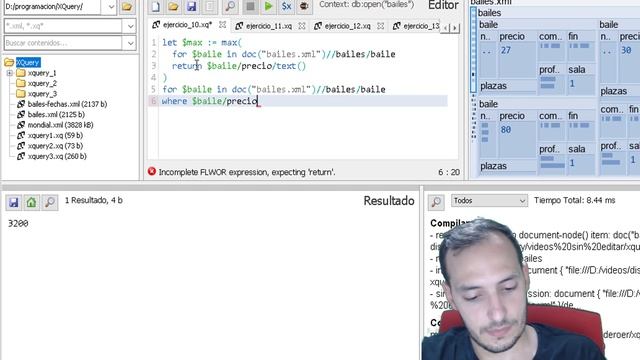640x360 pixels.
Task: Click editor line 5 for $baile
Action: (274, 89)
